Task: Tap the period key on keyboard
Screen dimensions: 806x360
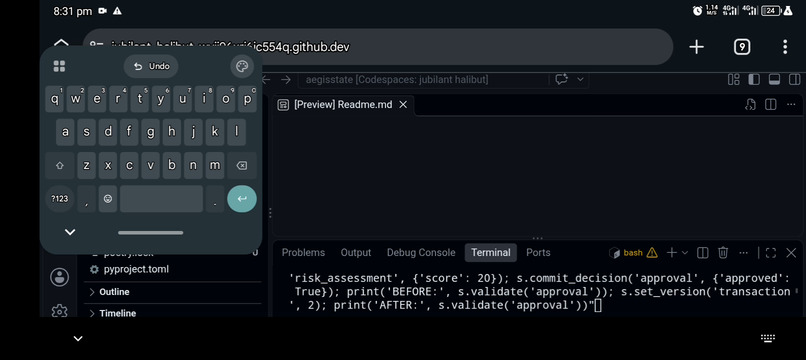Action: click(x=215, y=199)
